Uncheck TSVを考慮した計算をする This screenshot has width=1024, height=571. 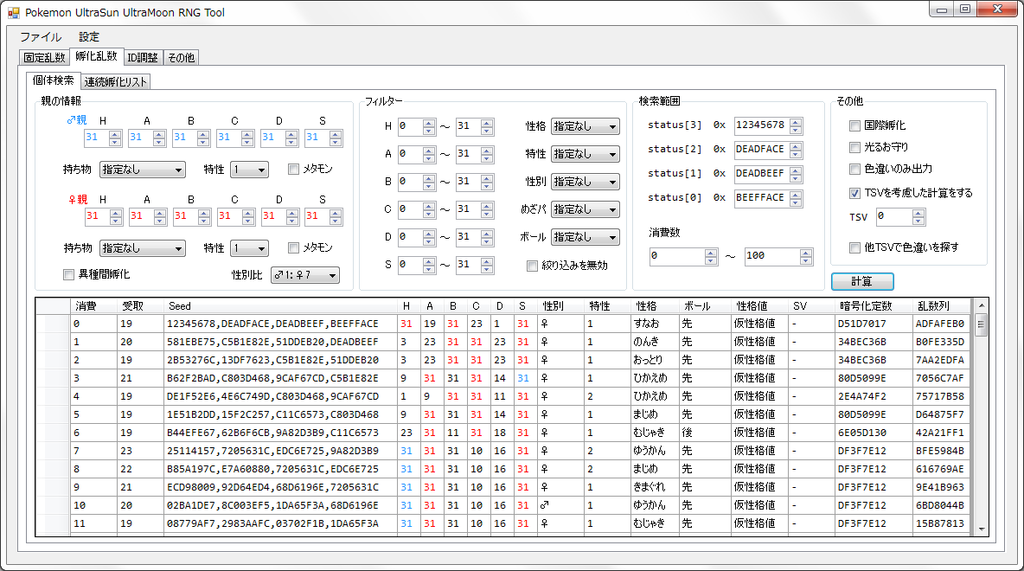[855, 193]
